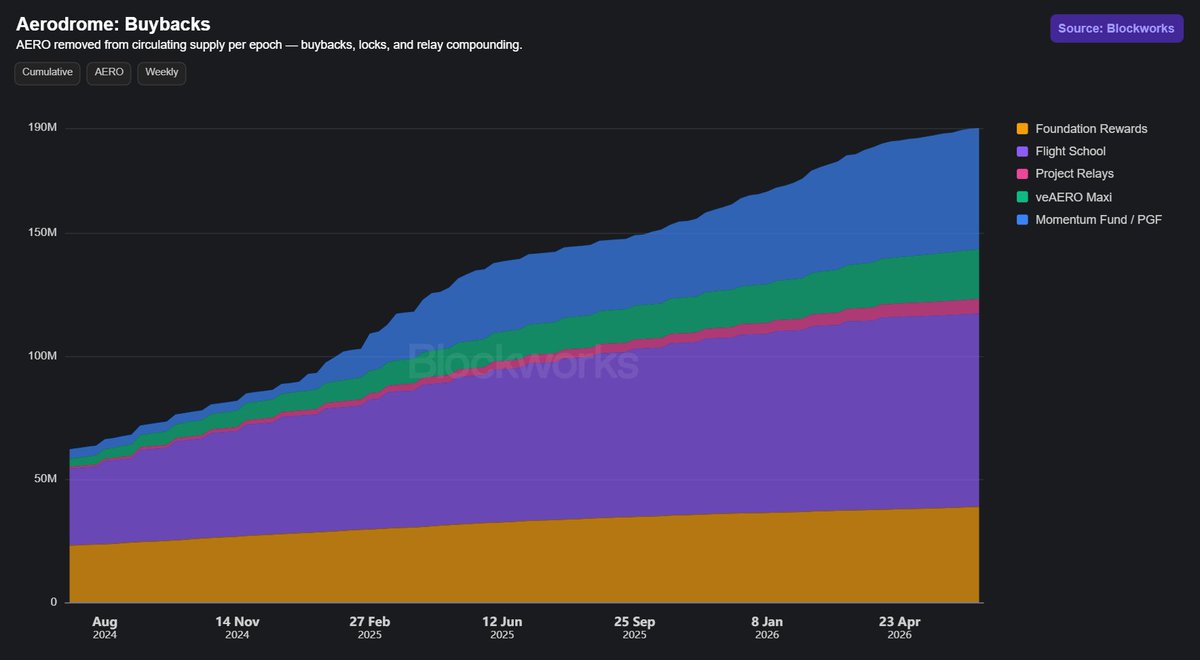Image resolution: width=1200 pixels, height=660 pixels.
Task: Toggle veAERO Maxi green legend swatch
Action: [x=1022, y=197]
